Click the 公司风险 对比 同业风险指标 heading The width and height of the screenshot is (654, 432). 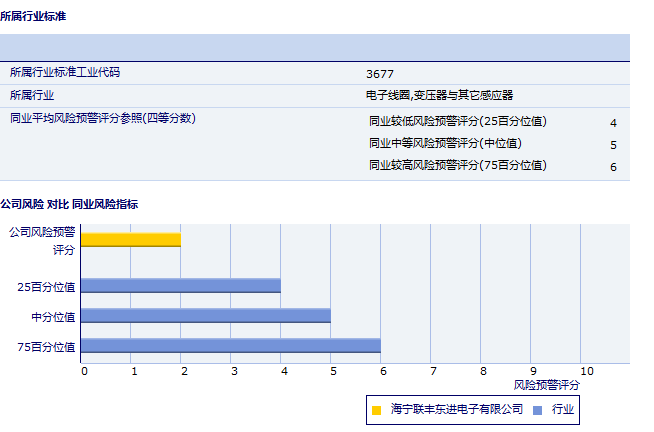pyautogui.click(x=69, y=204)
